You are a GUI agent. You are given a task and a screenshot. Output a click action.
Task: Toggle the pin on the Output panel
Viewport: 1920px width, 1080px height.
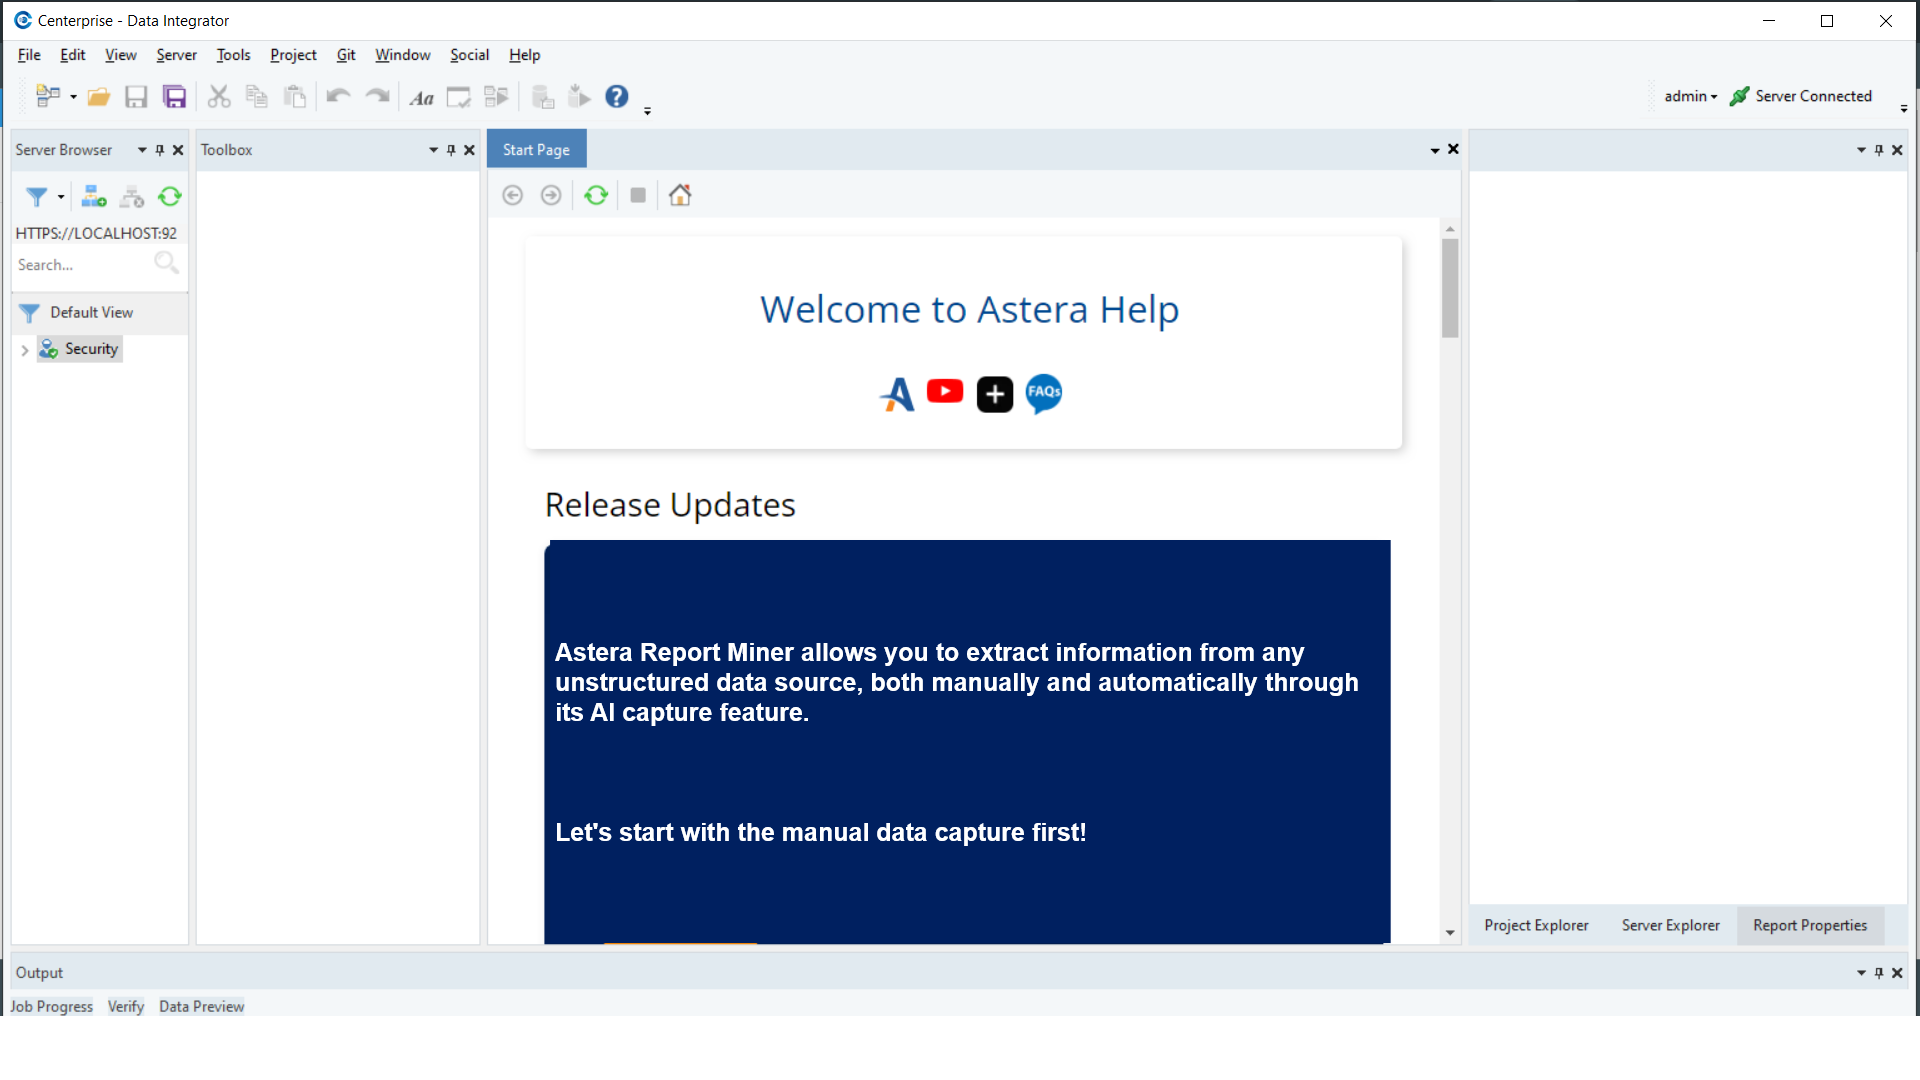[x=1879, y=973]
